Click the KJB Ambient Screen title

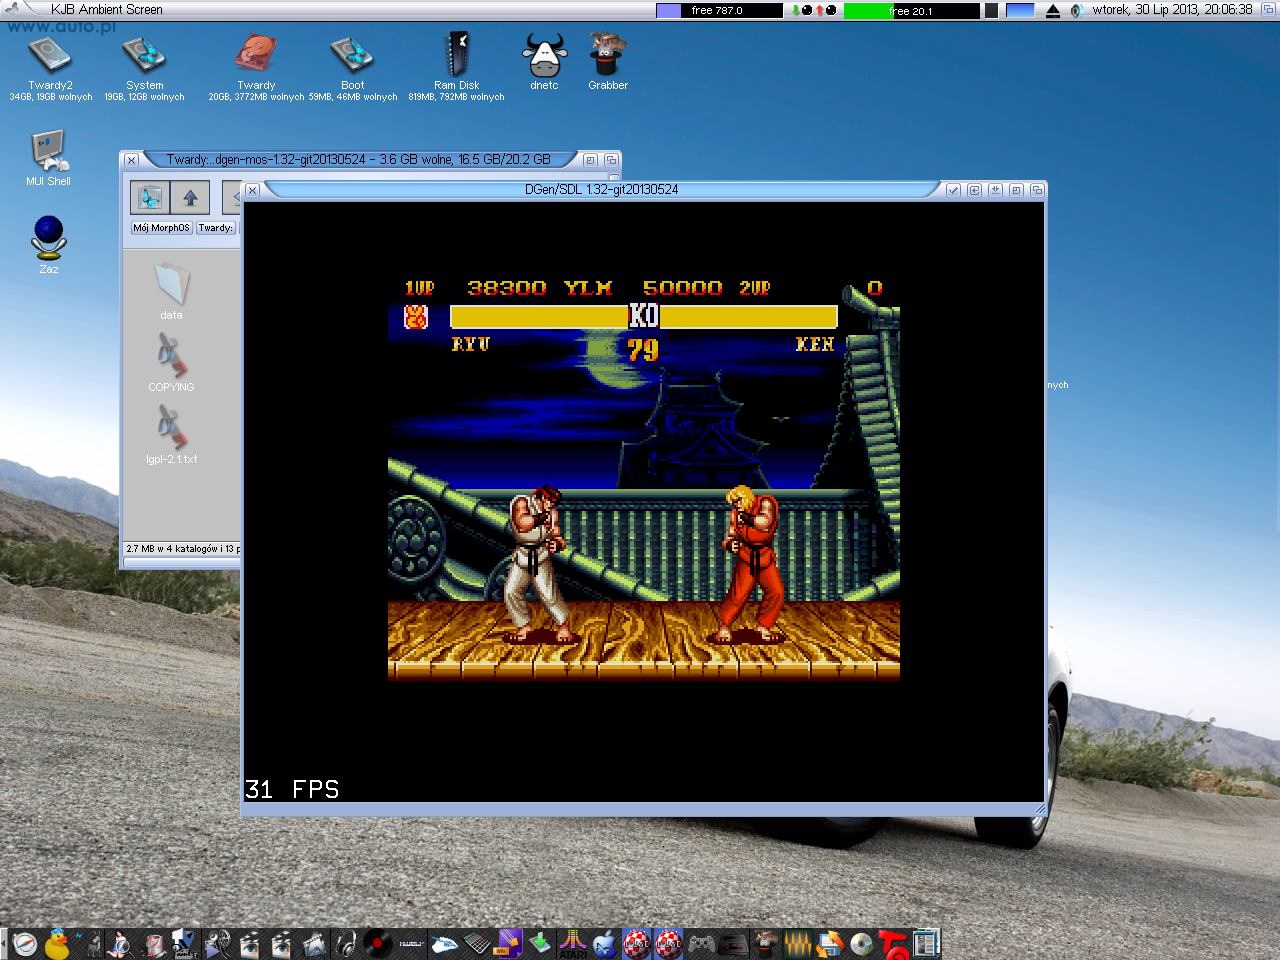(106, 9)
